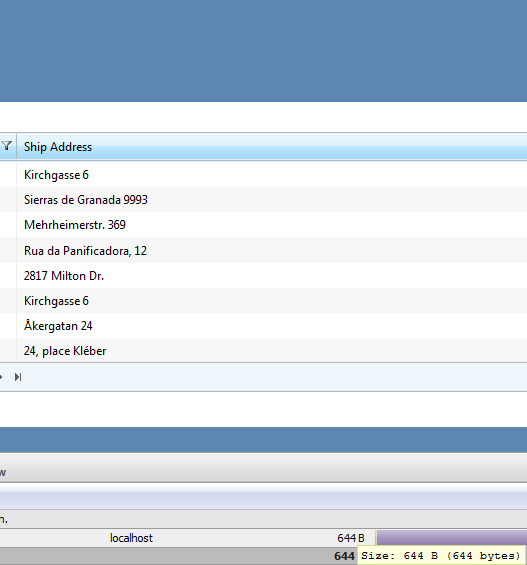
Task: Select the Åkergatan 24 cell
Action: point(272,326)
